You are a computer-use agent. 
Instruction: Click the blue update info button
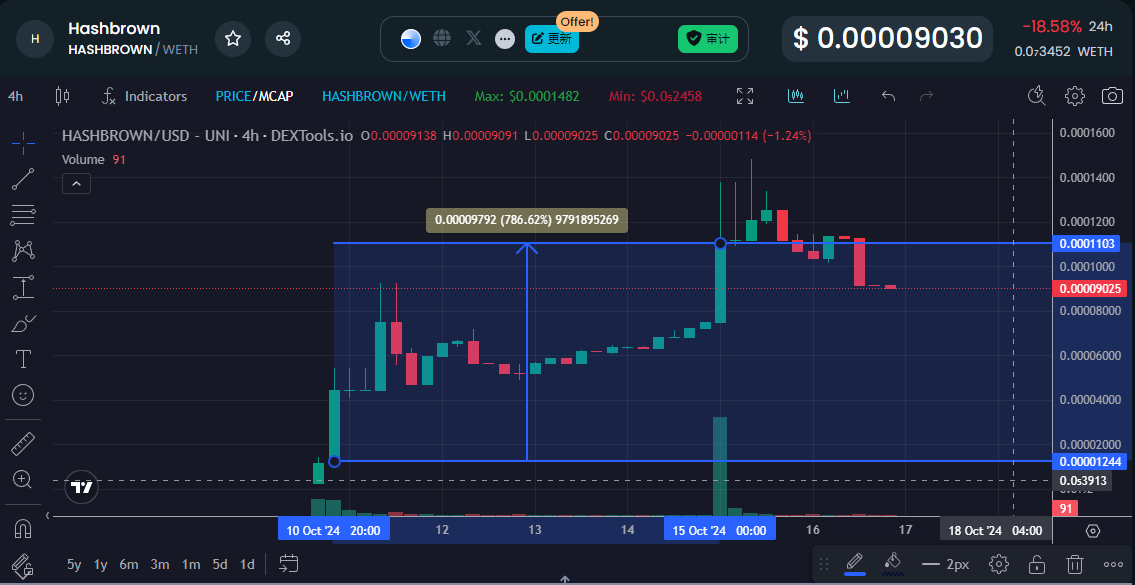[x=552, y=39]
